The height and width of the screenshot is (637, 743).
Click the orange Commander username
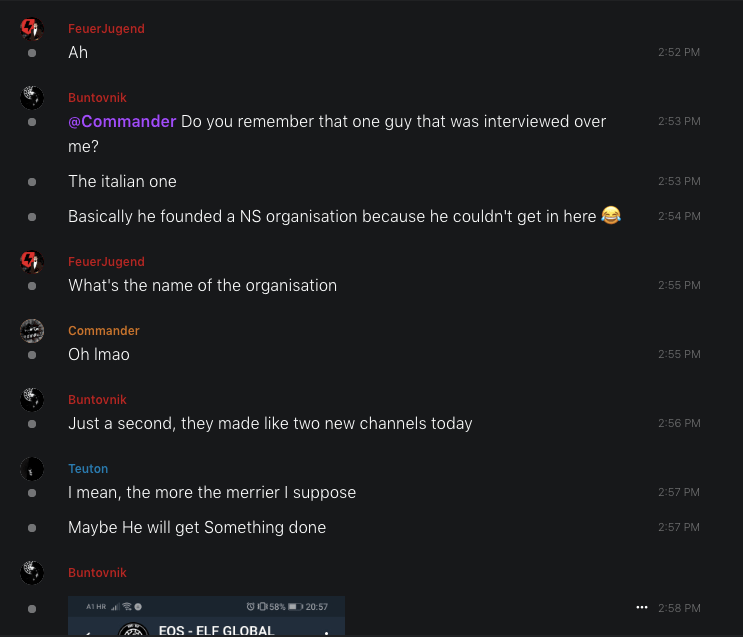tap(103, 331)
